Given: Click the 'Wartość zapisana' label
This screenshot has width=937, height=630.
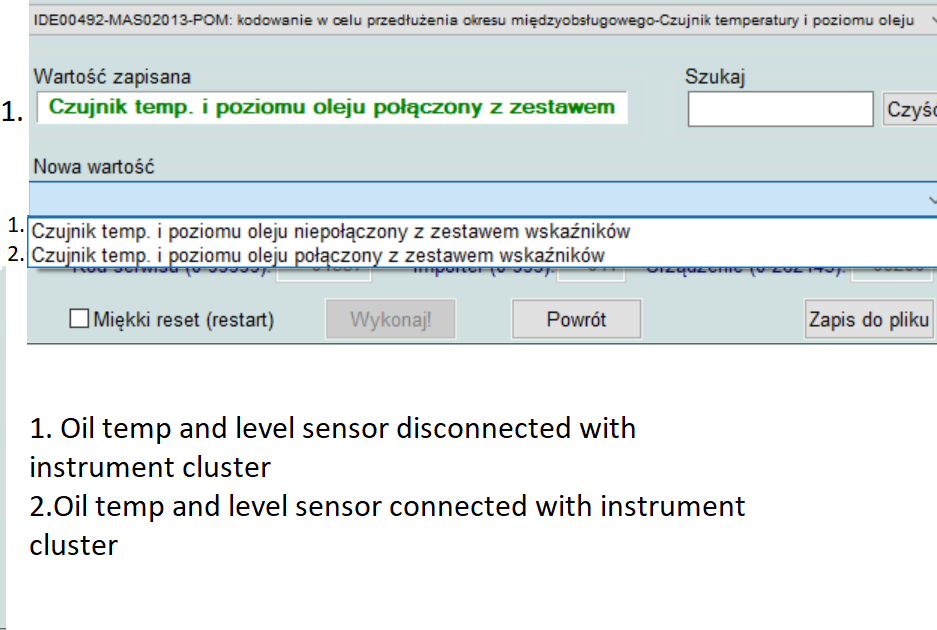Looking at the screenshot, I should [x=112, y=77].
